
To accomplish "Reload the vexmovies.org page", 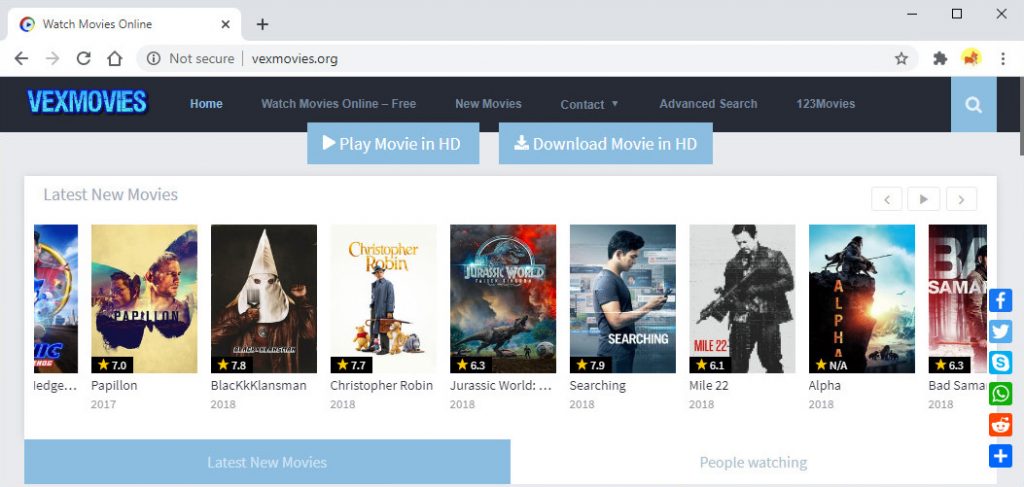I will 84,59.
